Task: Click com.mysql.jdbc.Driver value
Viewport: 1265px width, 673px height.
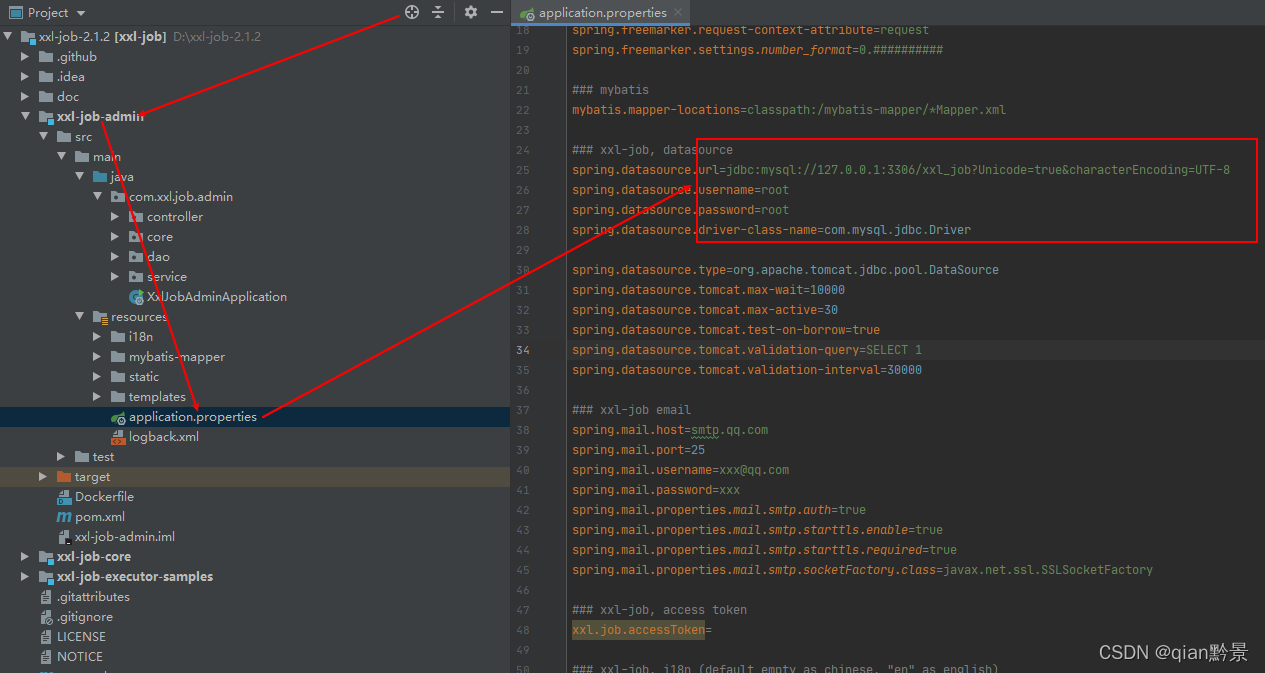Action: [896, 230]
